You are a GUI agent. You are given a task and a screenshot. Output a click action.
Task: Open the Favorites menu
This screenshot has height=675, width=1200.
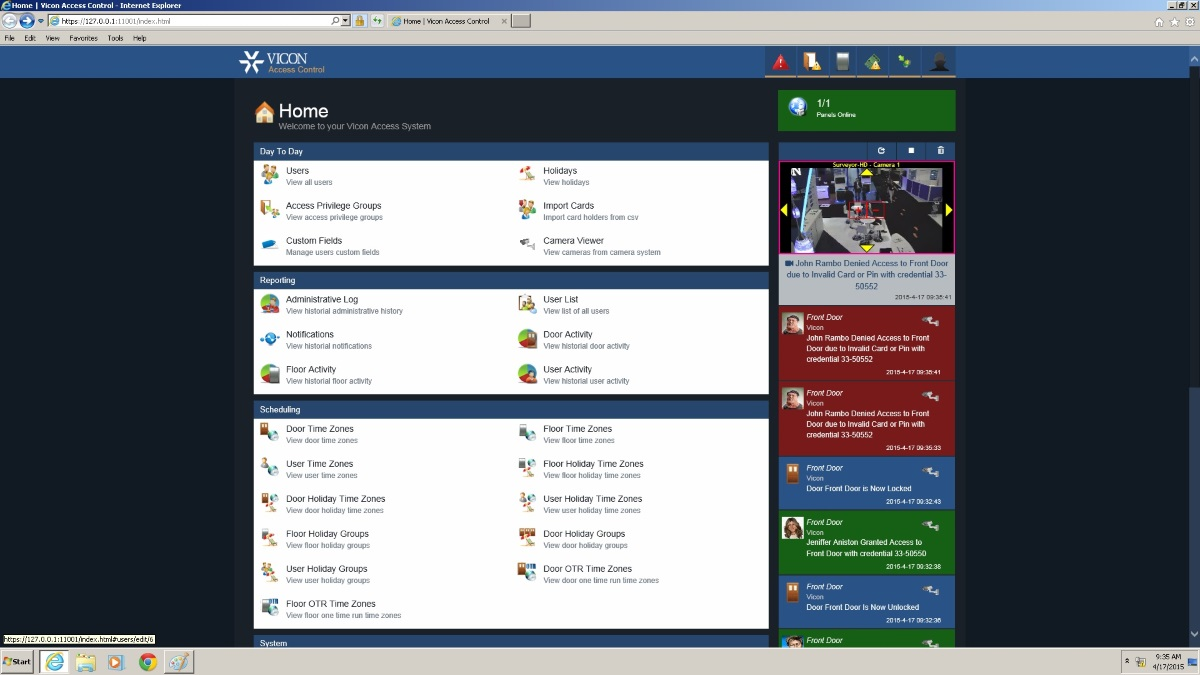83,38
